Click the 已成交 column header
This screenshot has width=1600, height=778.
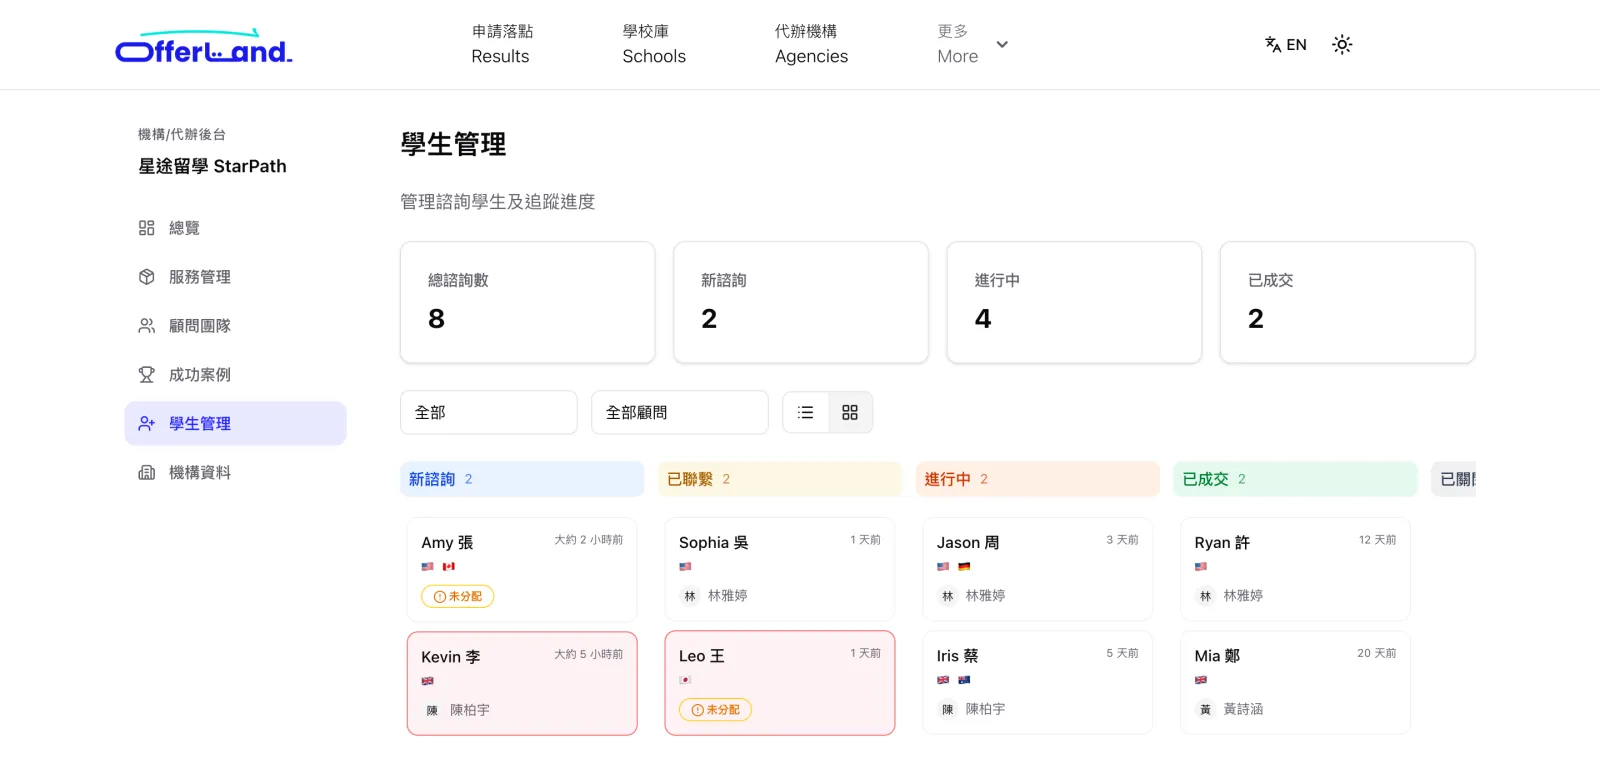(1295, 479)
